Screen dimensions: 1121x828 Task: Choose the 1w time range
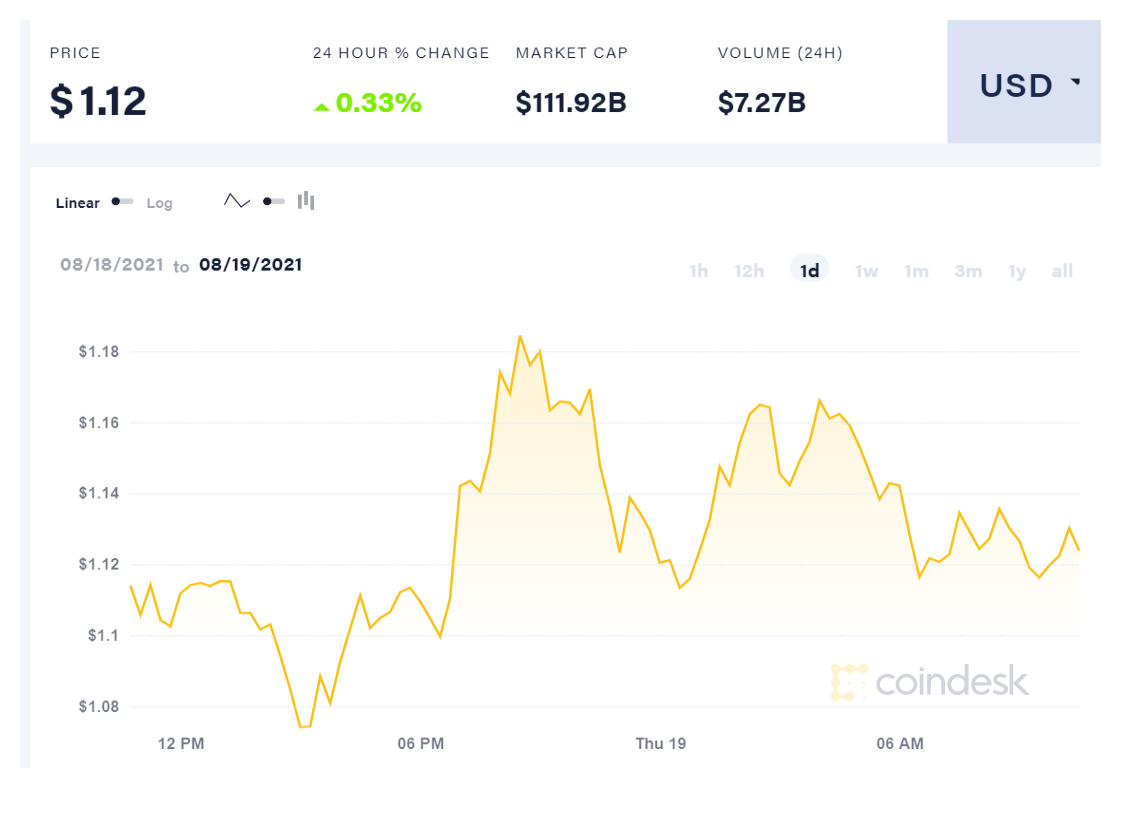click(866, 271)
